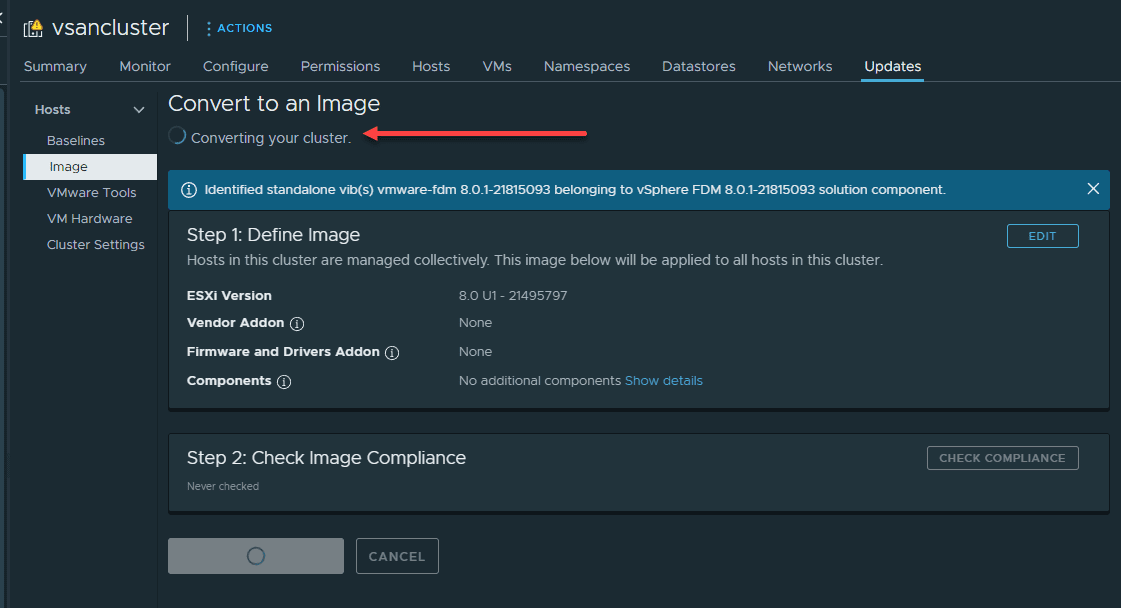Screen dimensions: 1121x608
Task: Switch to the Summary tab
Action: click(x=55, y=66)
